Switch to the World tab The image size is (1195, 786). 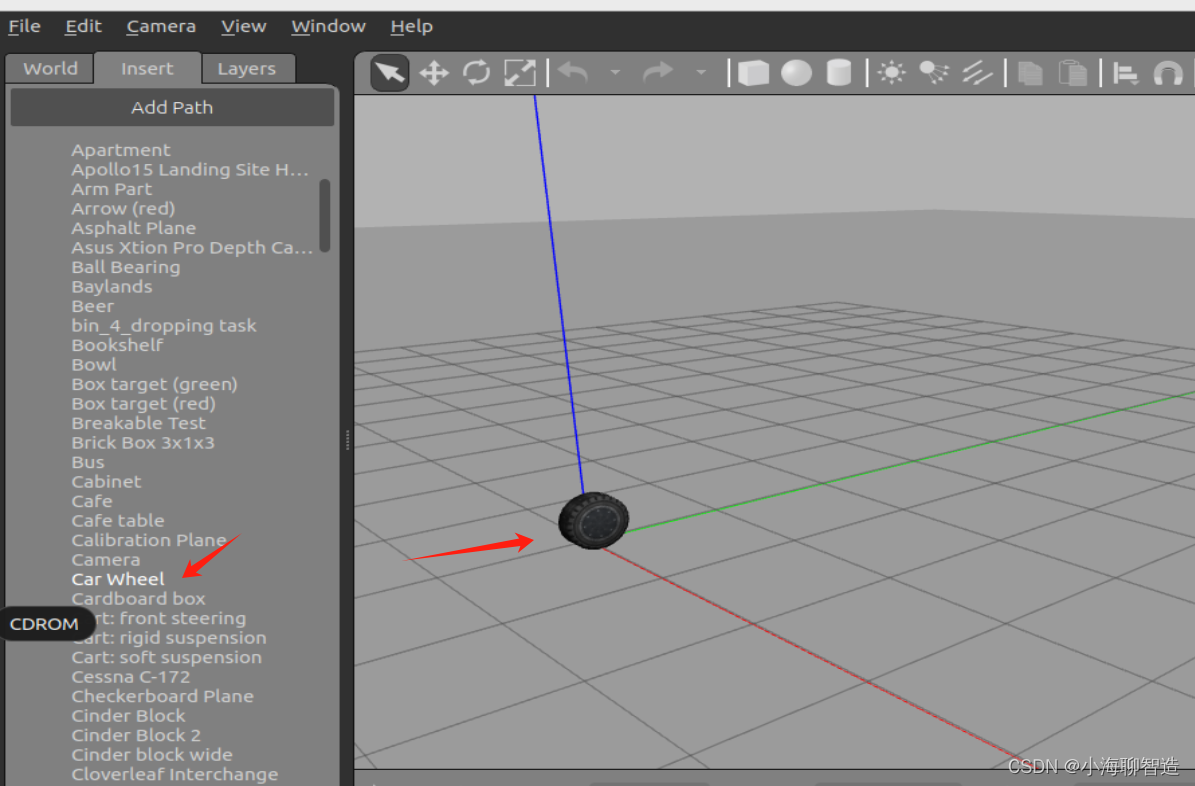click(50, 69)
